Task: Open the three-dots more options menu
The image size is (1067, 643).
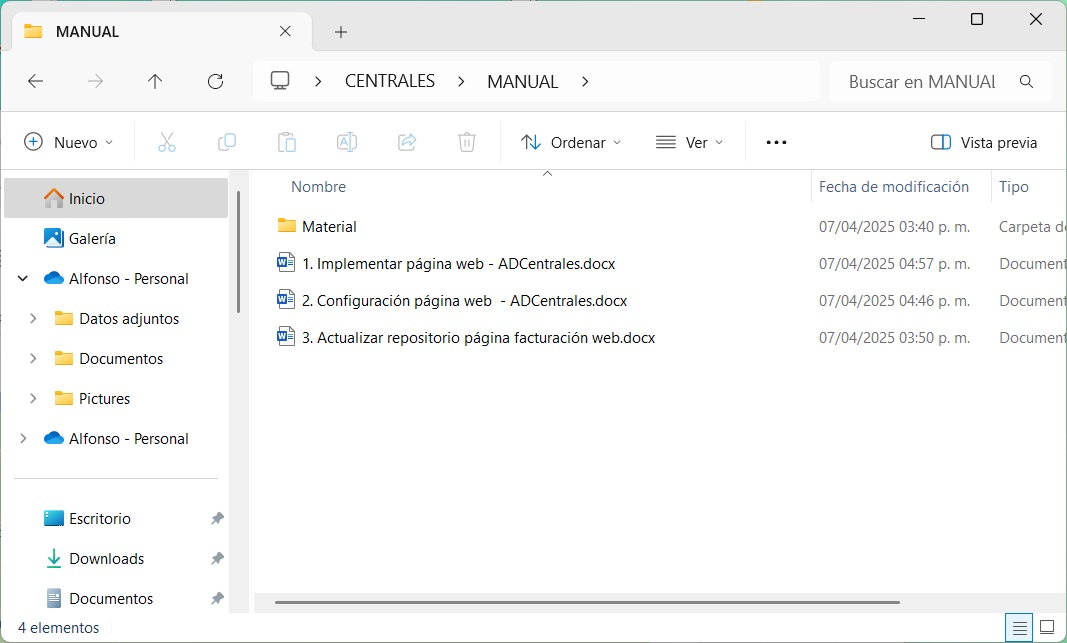Action: (x=776, y=142)
